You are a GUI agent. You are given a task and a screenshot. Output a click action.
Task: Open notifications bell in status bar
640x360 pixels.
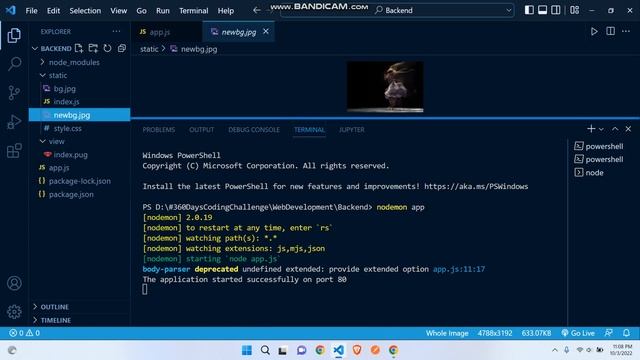627,333
